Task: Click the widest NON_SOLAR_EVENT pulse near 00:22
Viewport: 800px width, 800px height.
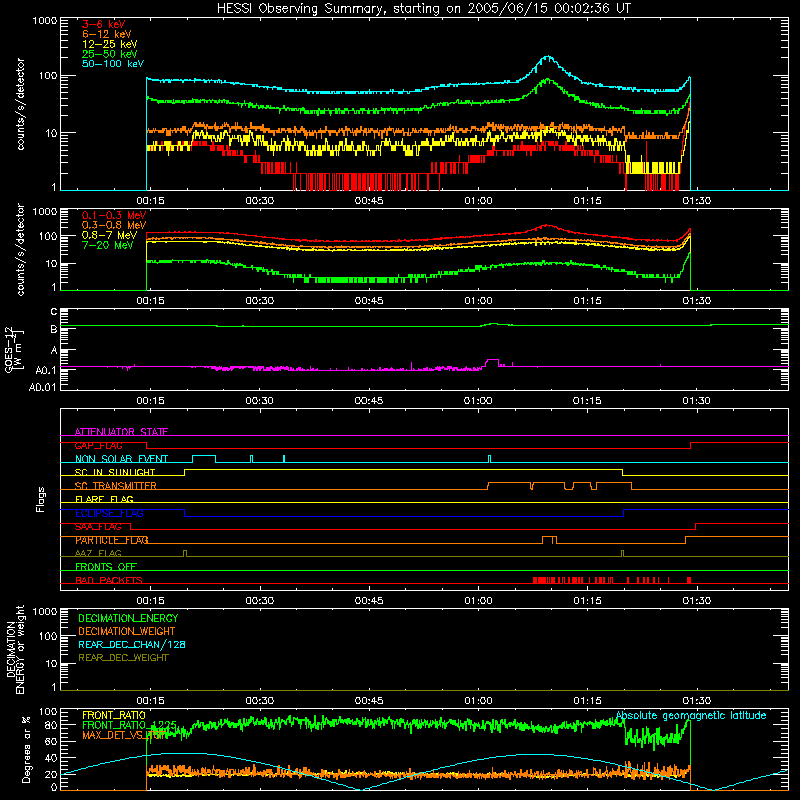Action: [x=204, y=458]
